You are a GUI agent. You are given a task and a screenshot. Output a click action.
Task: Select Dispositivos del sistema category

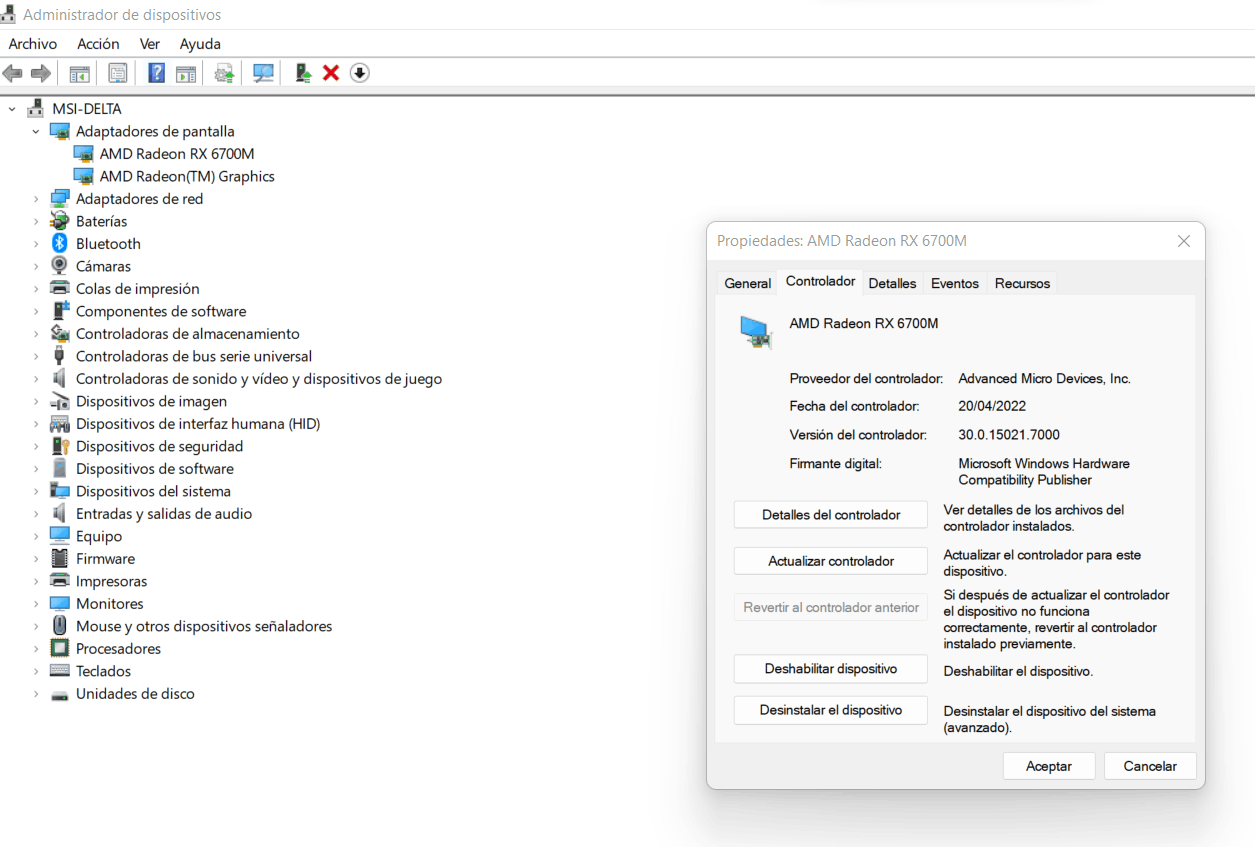(x=153, y=491)
